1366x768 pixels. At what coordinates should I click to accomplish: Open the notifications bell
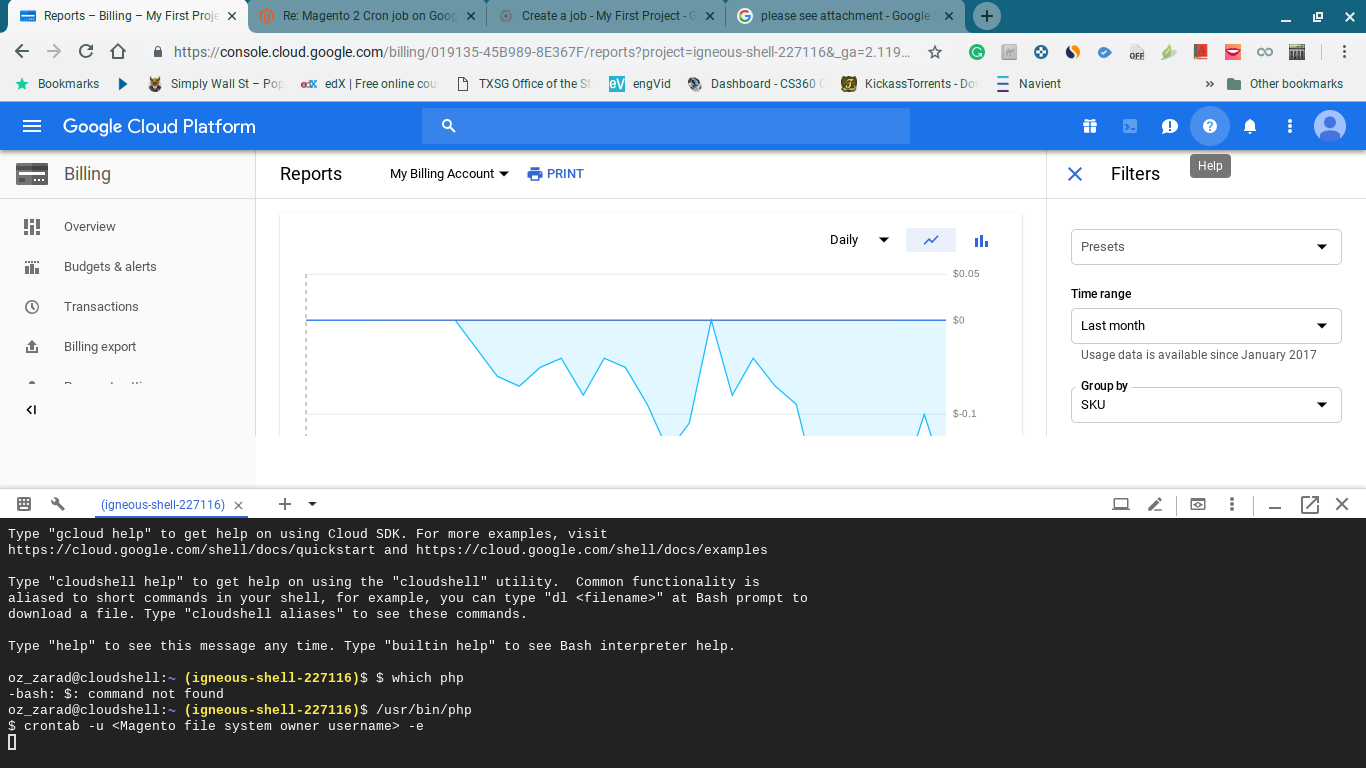click(x=1249, y=126)
